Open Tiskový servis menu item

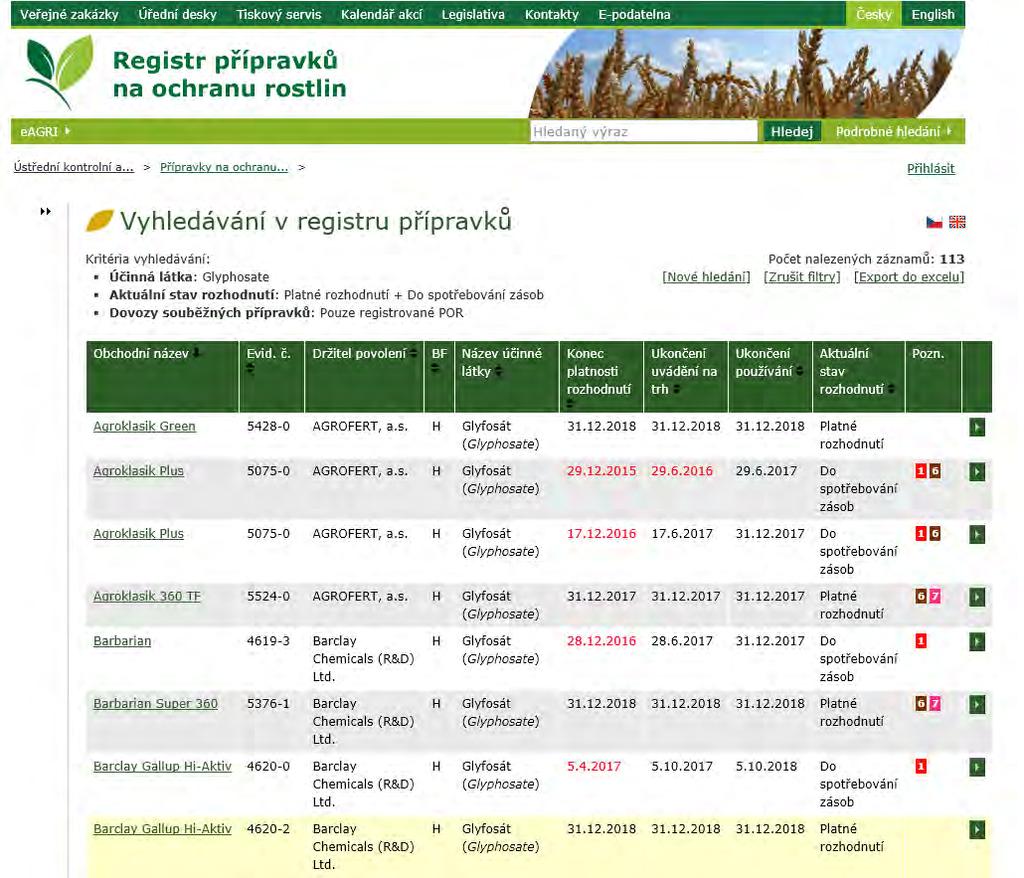click(279, 14)
